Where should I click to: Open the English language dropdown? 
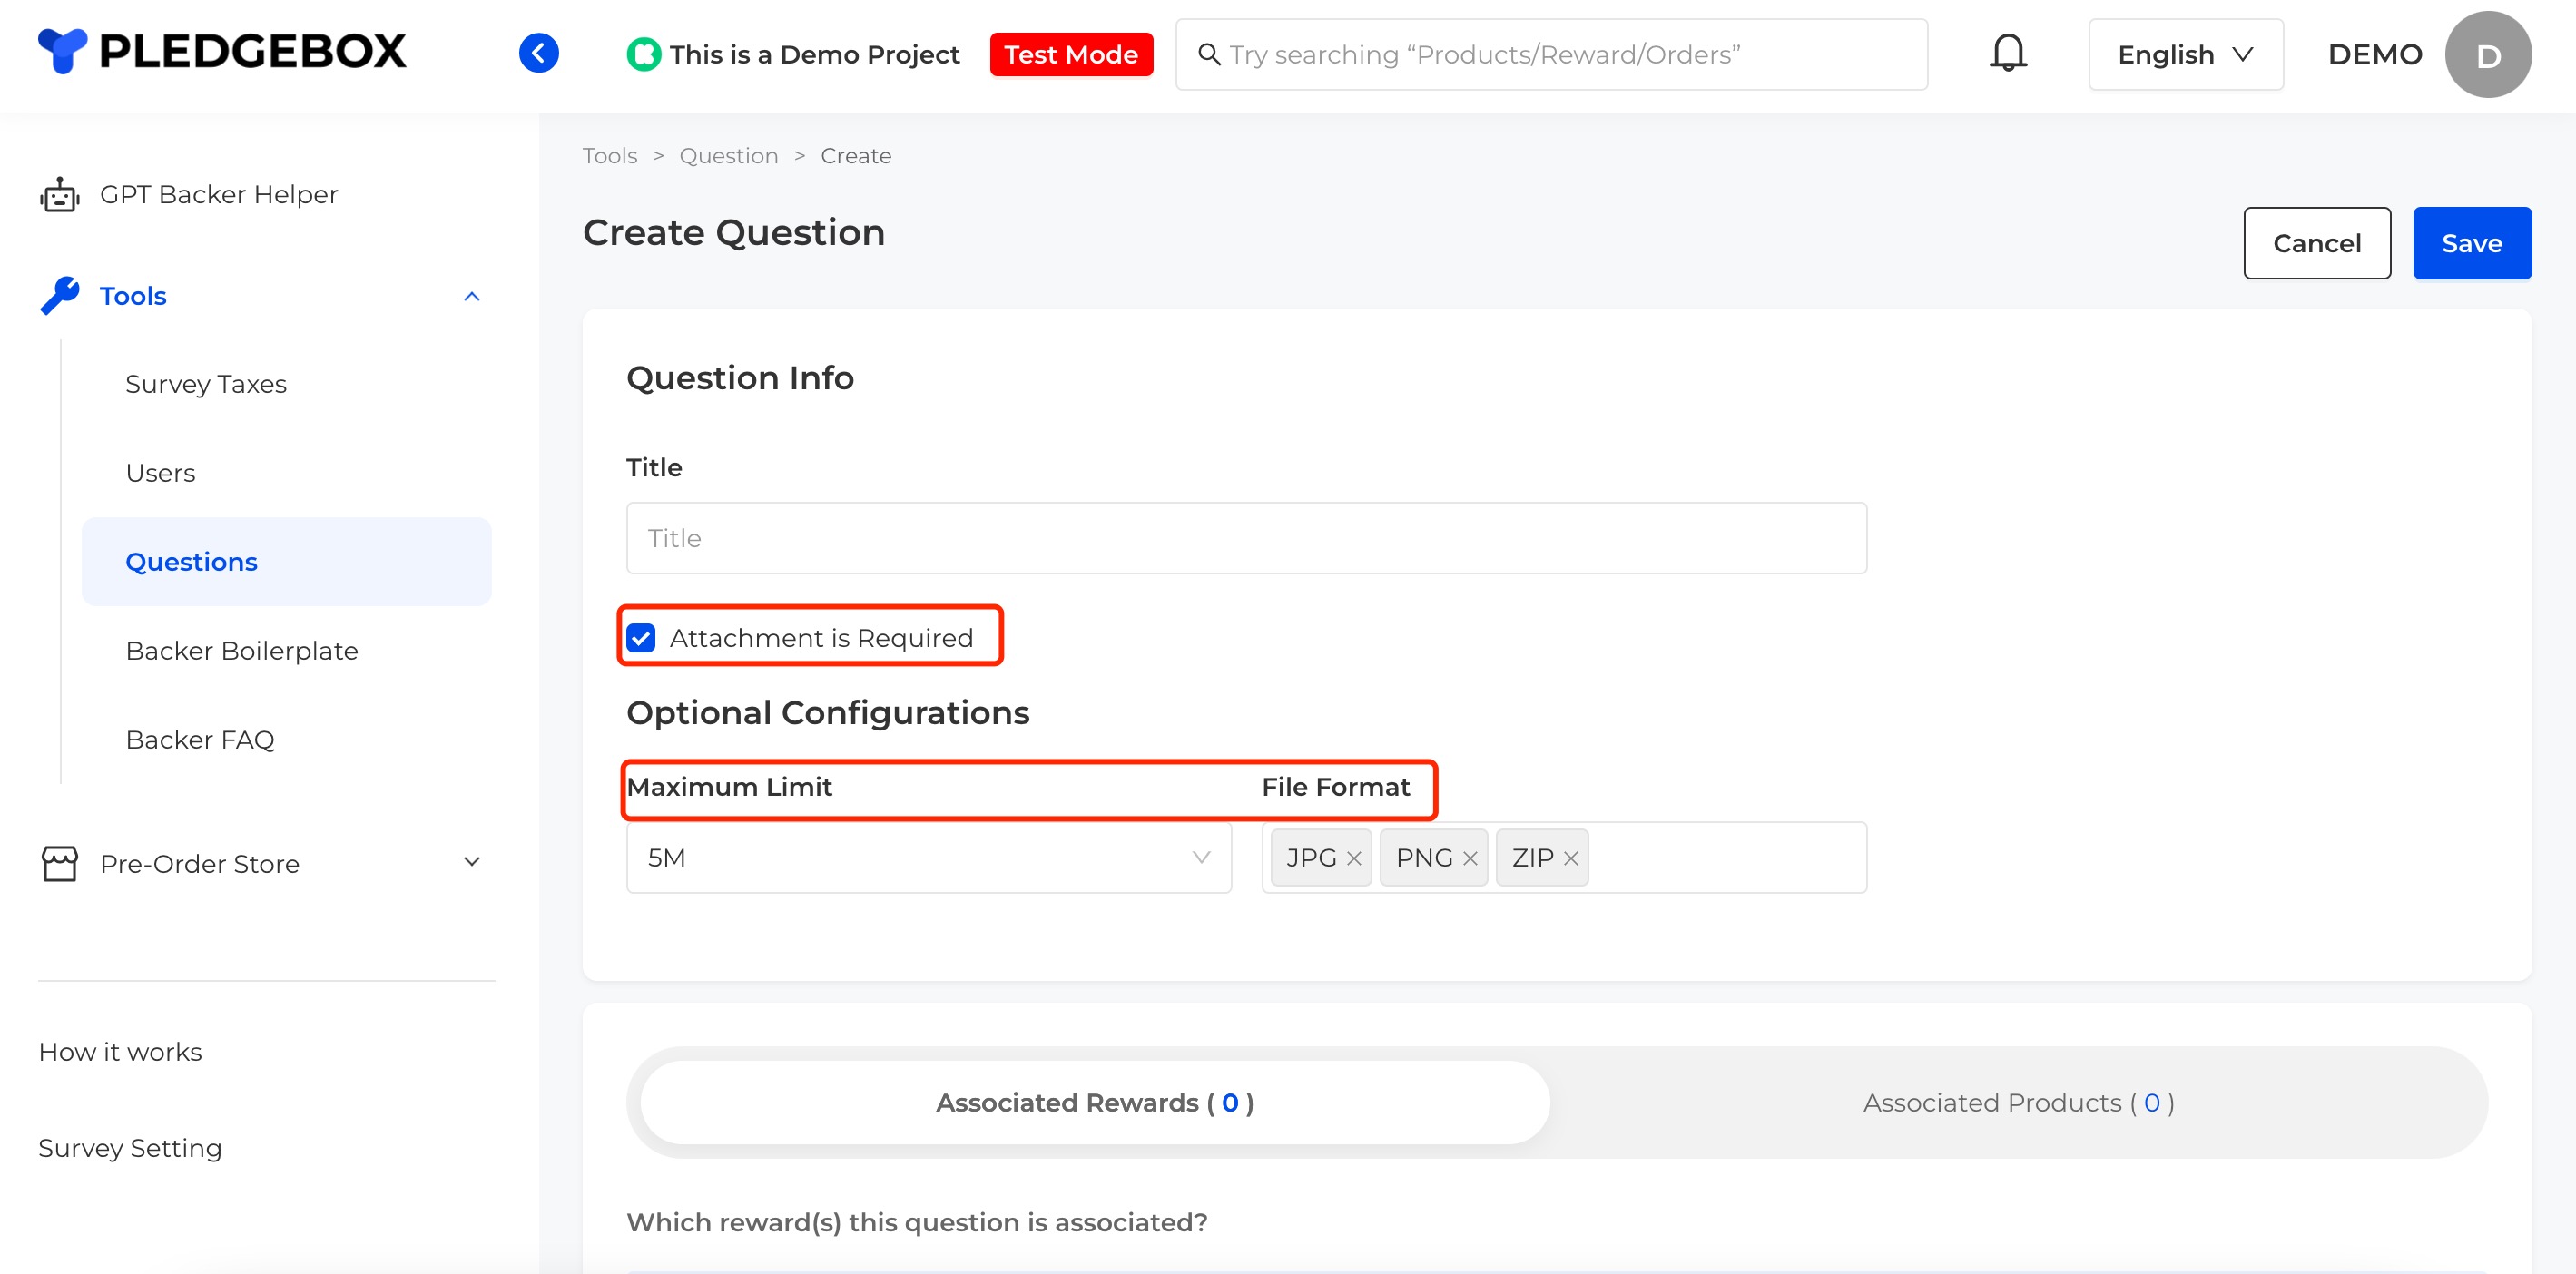pos(2185,54)
